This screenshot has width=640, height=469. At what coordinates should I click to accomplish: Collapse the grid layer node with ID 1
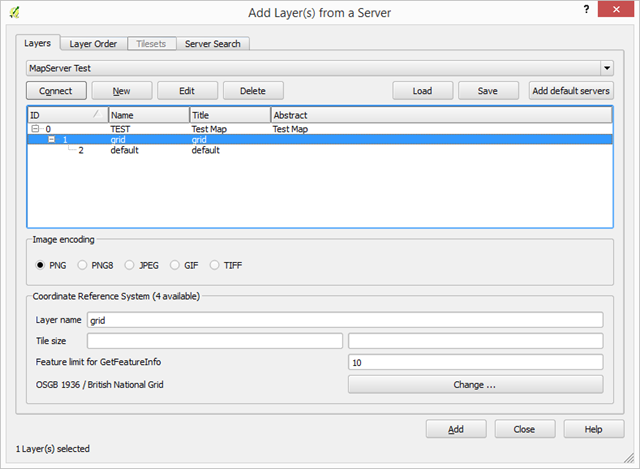pos(51,140)
